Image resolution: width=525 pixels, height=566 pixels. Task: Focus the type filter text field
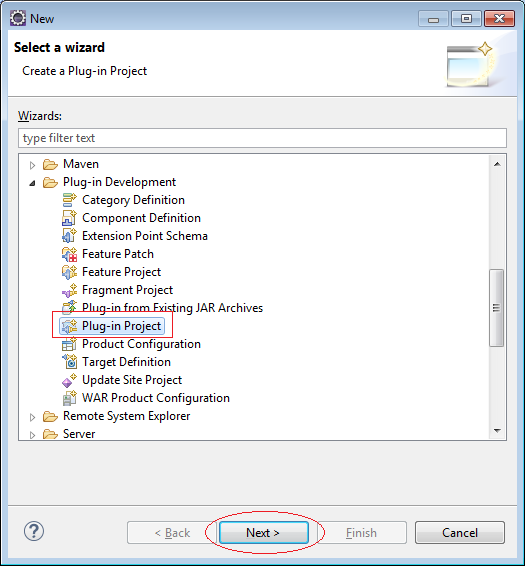[x=262, y=138]
